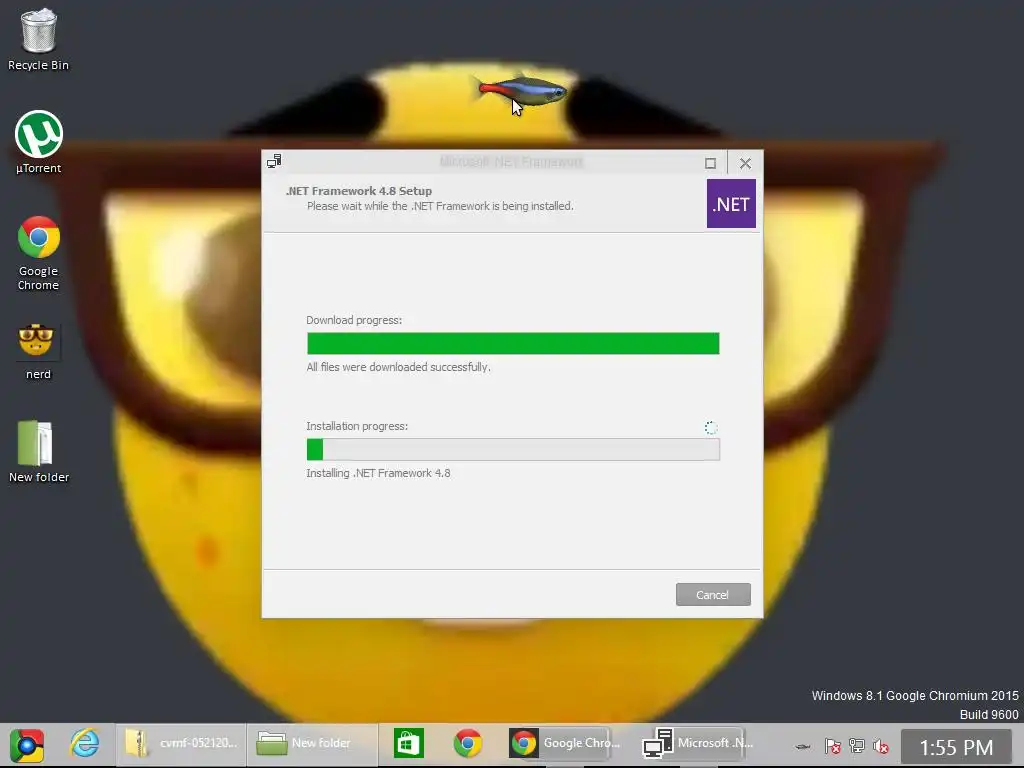Click the Download progress bar

point(513,344)
